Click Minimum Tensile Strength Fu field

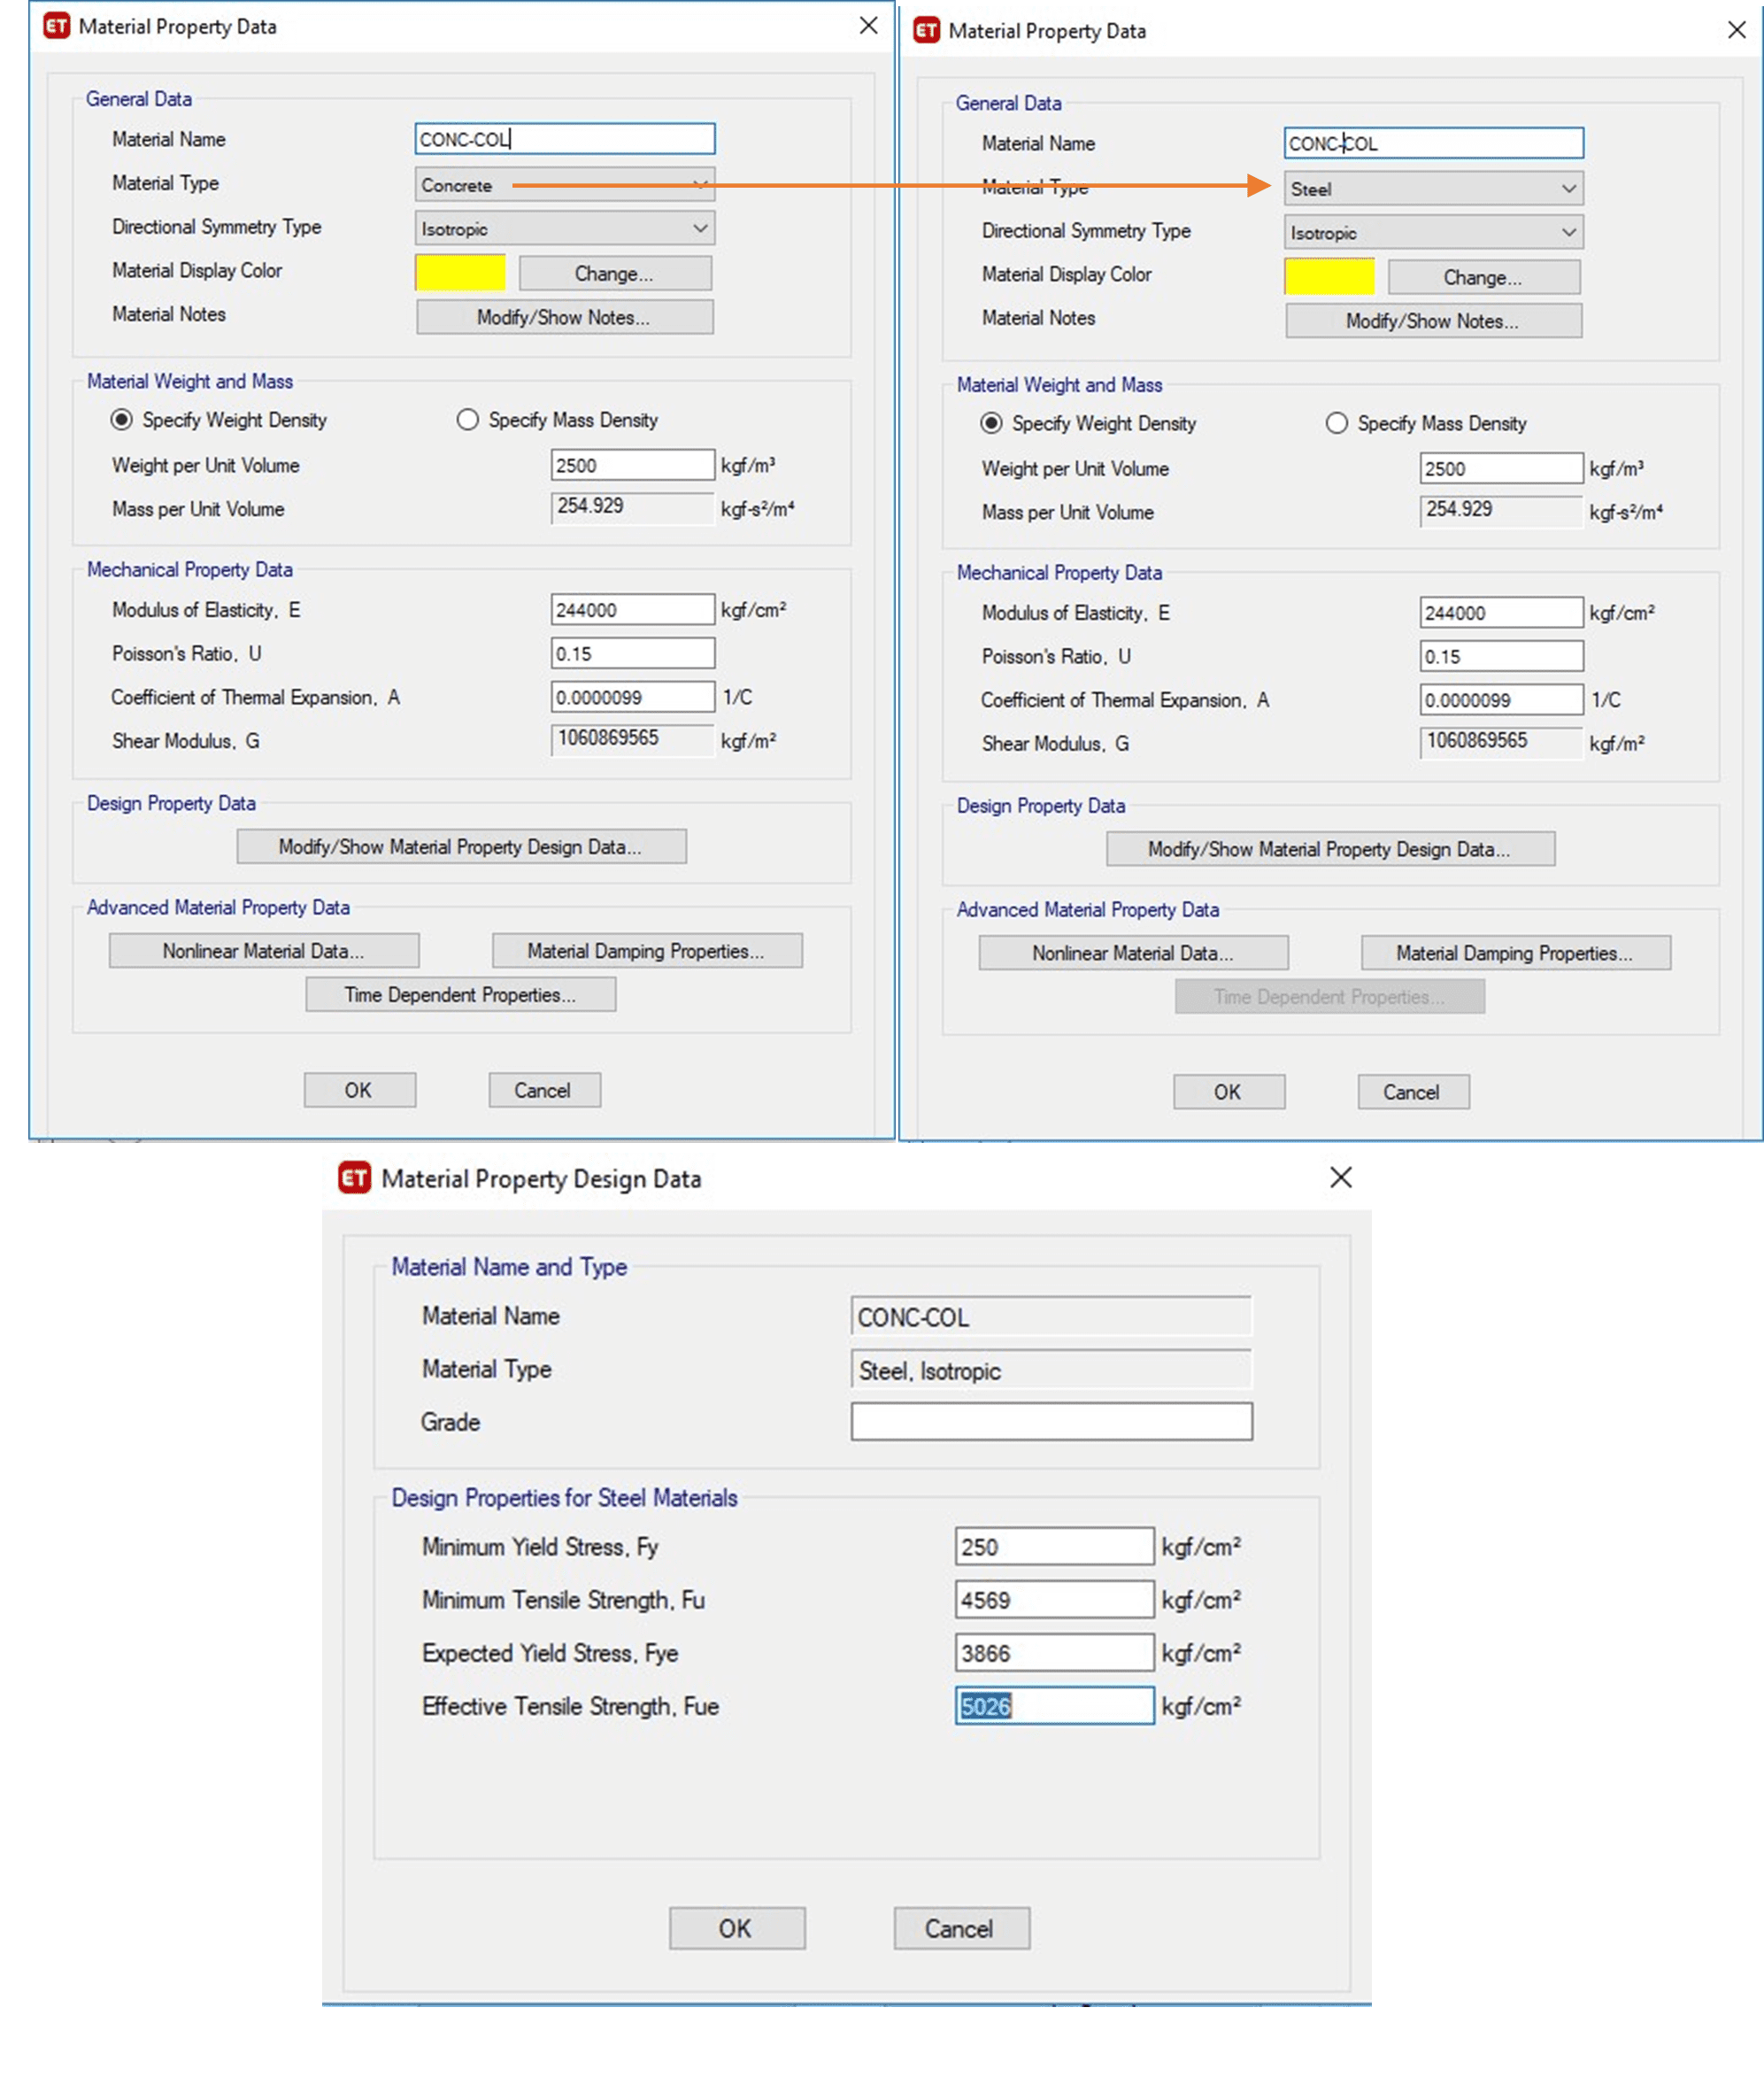pos(1055,1599)
